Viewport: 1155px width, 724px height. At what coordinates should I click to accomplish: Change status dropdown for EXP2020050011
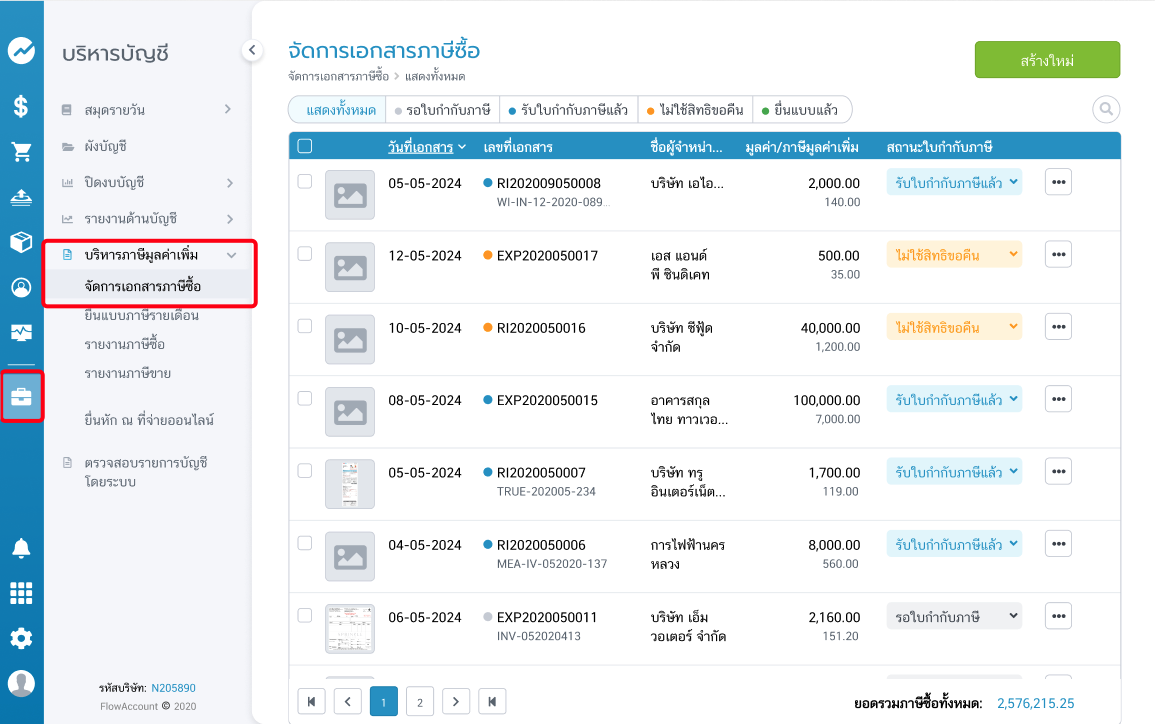coord(954,616)
